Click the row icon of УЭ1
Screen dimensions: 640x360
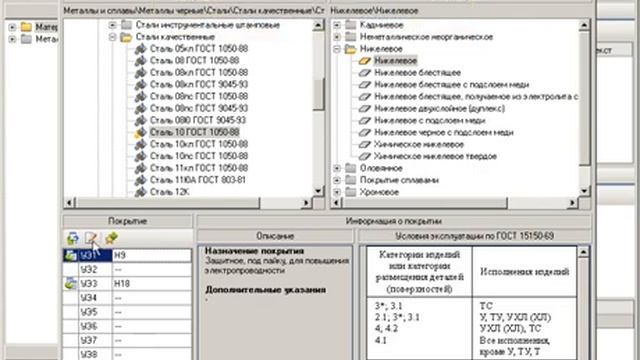tap(71, 256)
